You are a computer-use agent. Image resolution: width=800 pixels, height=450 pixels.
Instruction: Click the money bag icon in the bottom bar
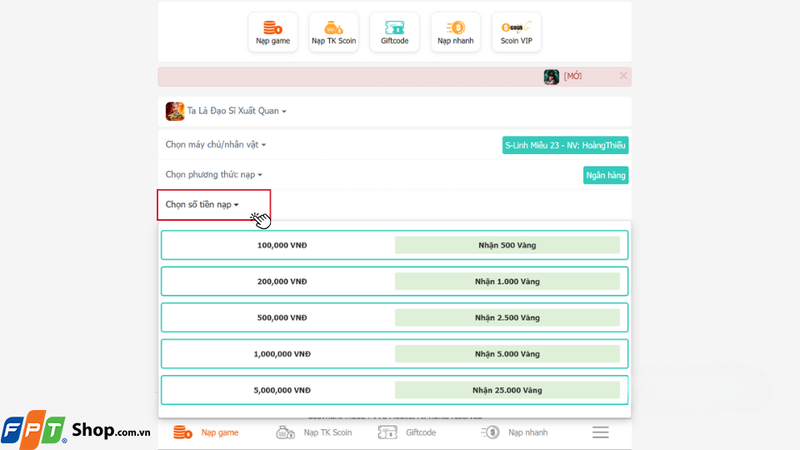click(x=285, y=433)
